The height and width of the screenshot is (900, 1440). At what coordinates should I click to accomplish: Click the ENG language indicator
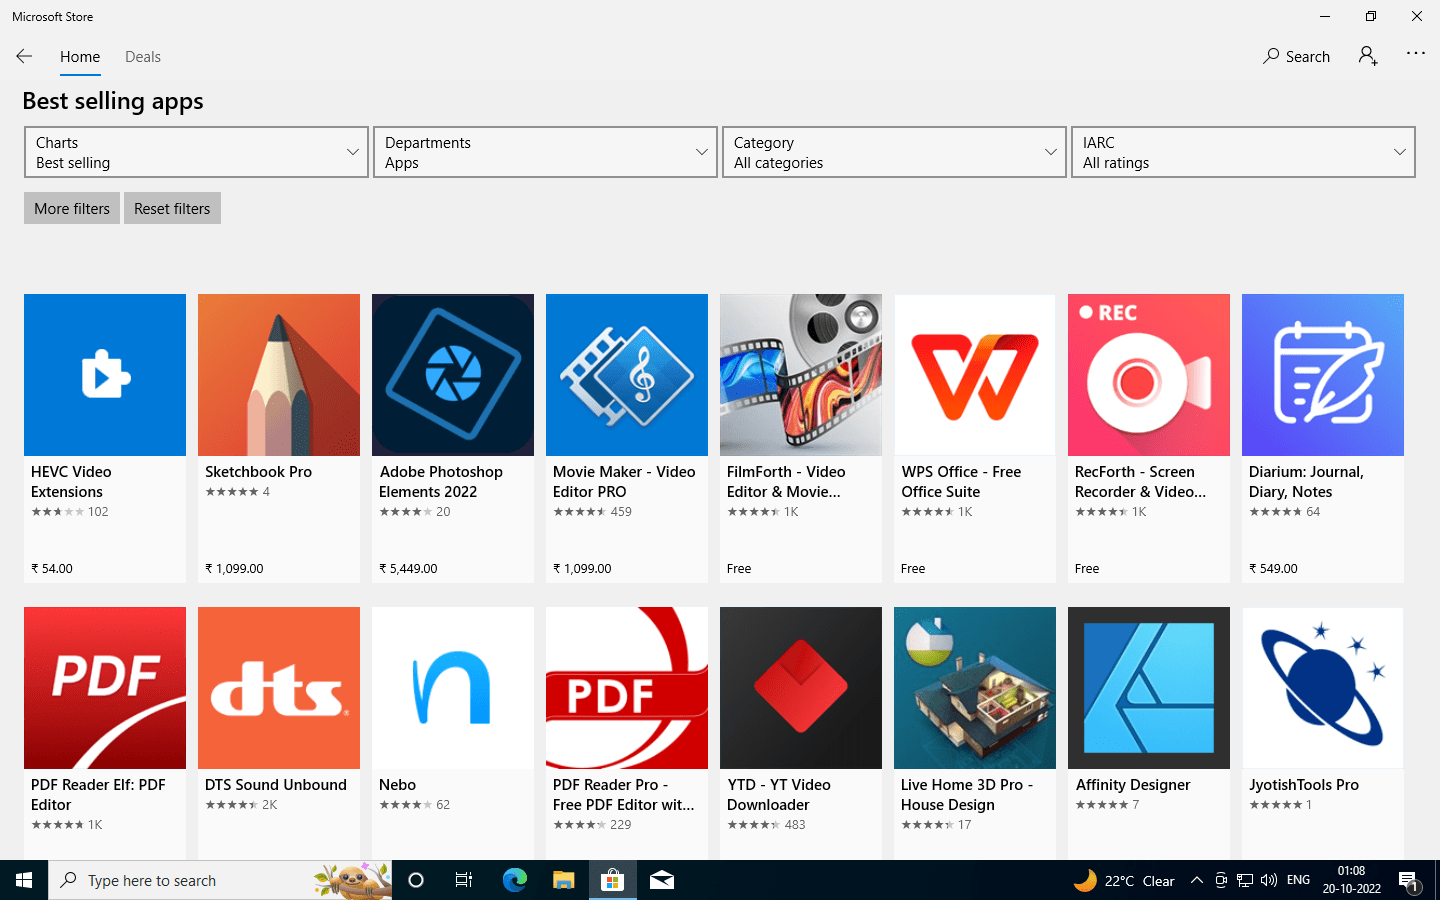coord(1298,880)
